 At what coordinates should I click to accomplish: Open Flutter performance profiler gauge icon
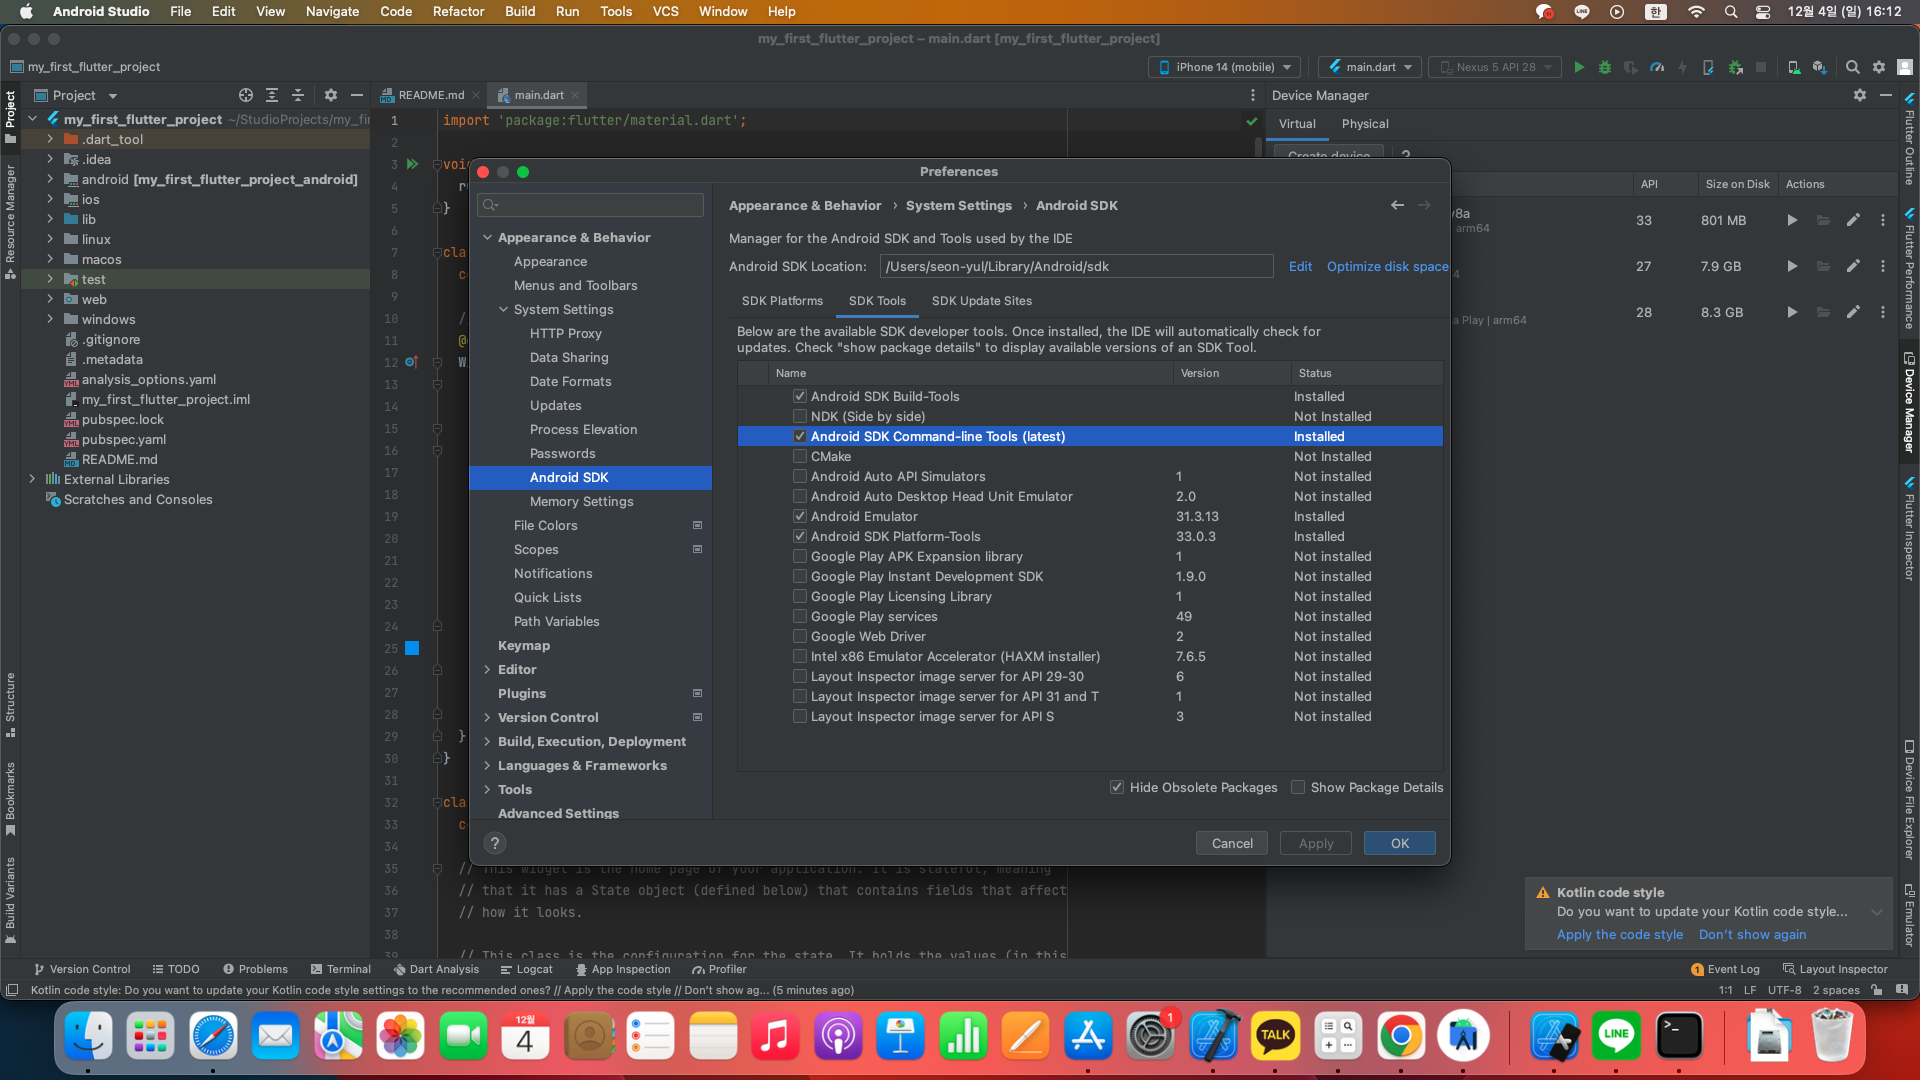pos(1657,67)
